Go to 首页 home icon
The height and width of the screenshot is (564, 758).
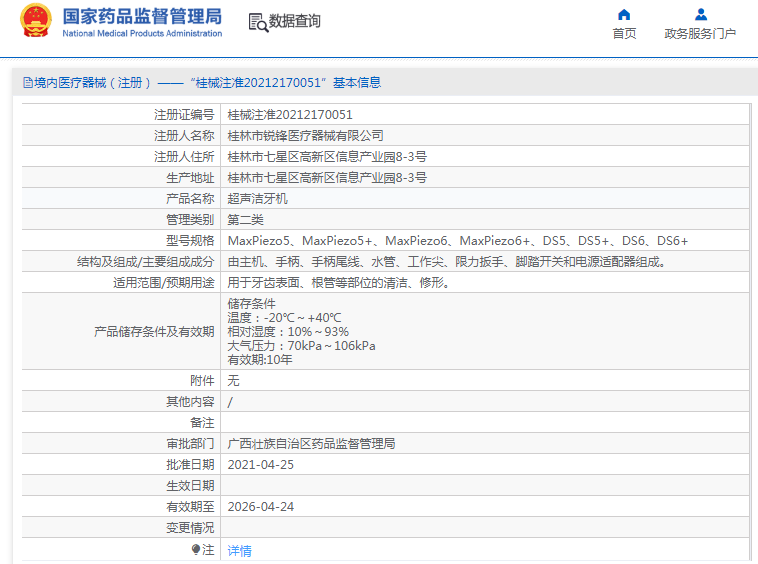click(x=624, y=14)
